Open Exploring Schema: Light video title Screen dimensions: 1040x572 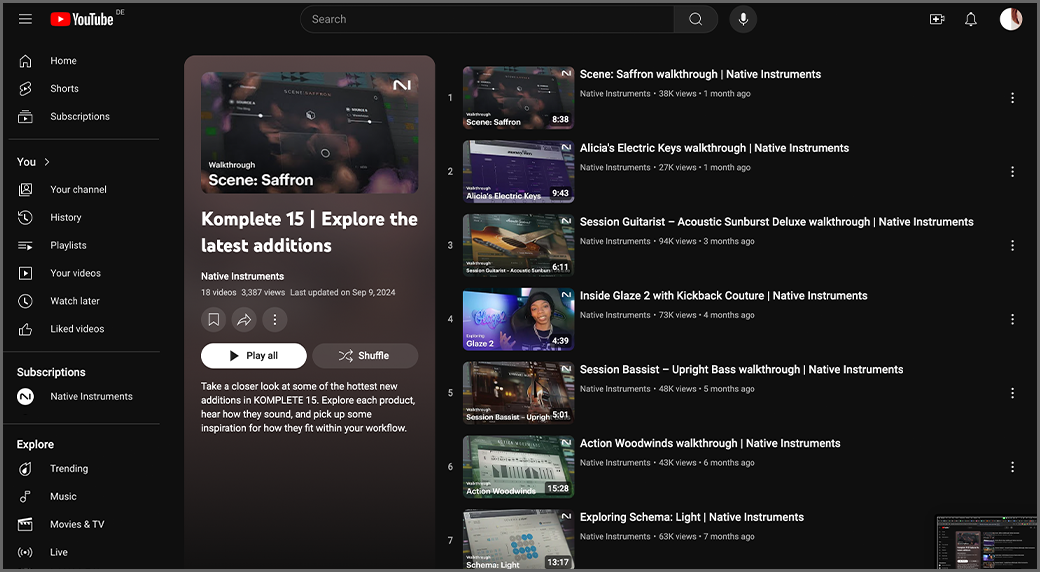tap(692, 517)
